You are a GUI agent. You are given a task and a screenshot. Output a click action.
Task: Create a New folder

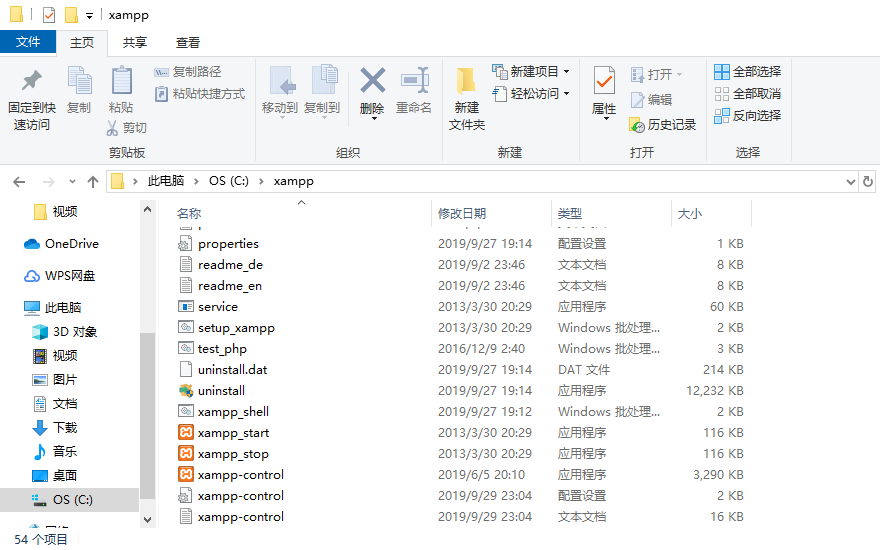(466, 100)
